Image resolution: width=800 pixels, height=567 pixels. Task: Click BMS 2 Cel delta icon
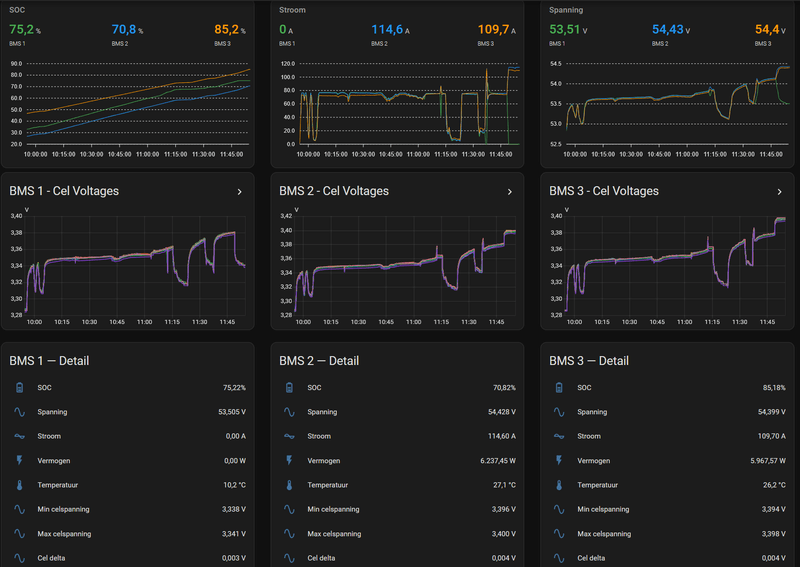pyautogui.click(x=289, y=558)
